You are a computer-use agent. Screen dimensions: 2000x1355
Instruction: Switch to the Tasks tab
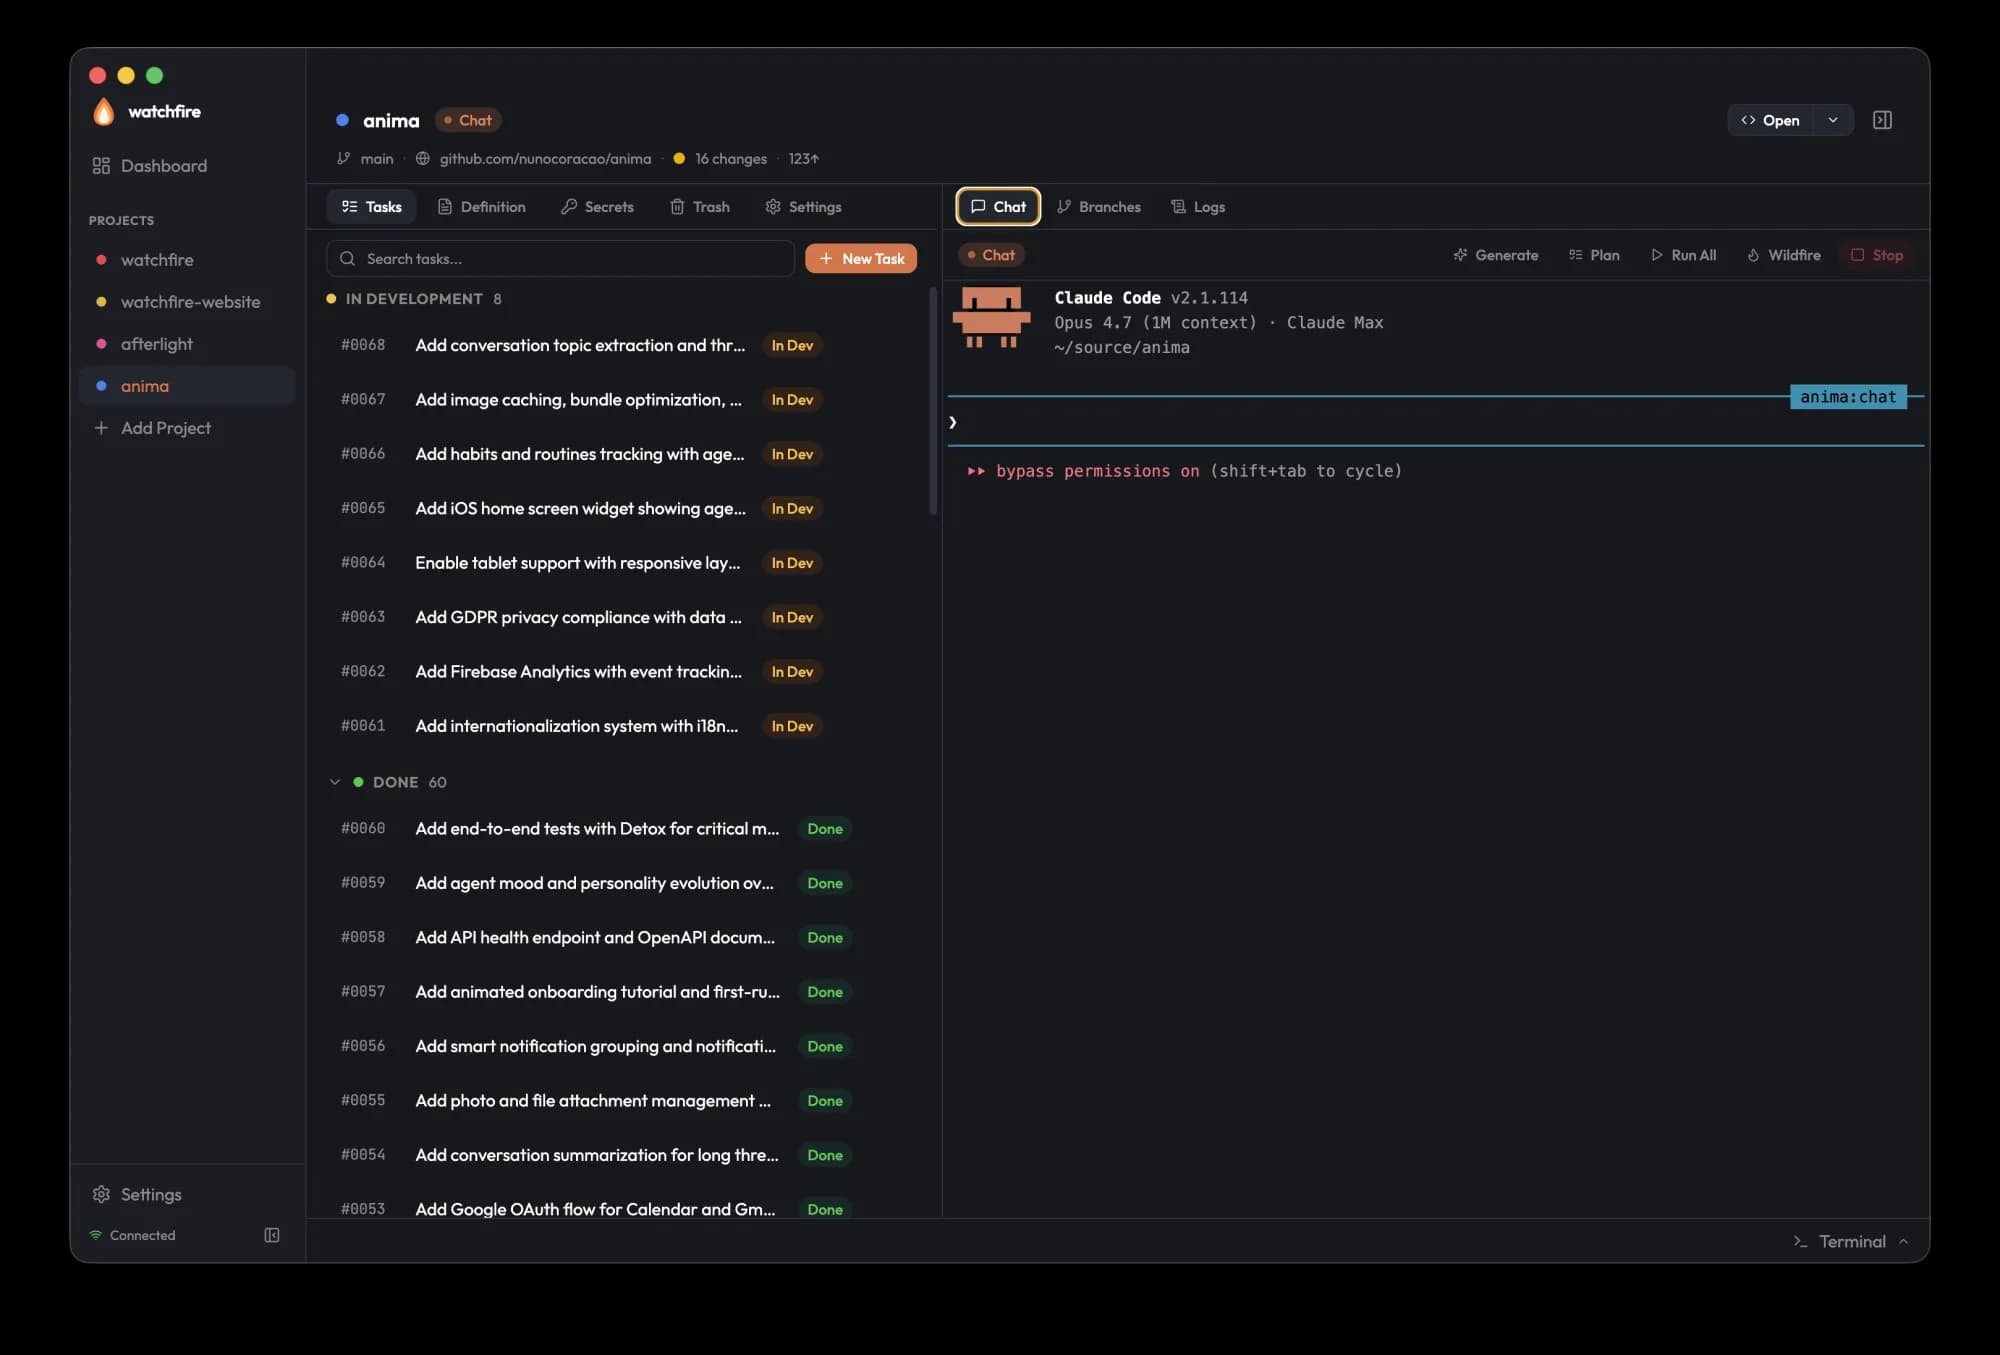371,206
